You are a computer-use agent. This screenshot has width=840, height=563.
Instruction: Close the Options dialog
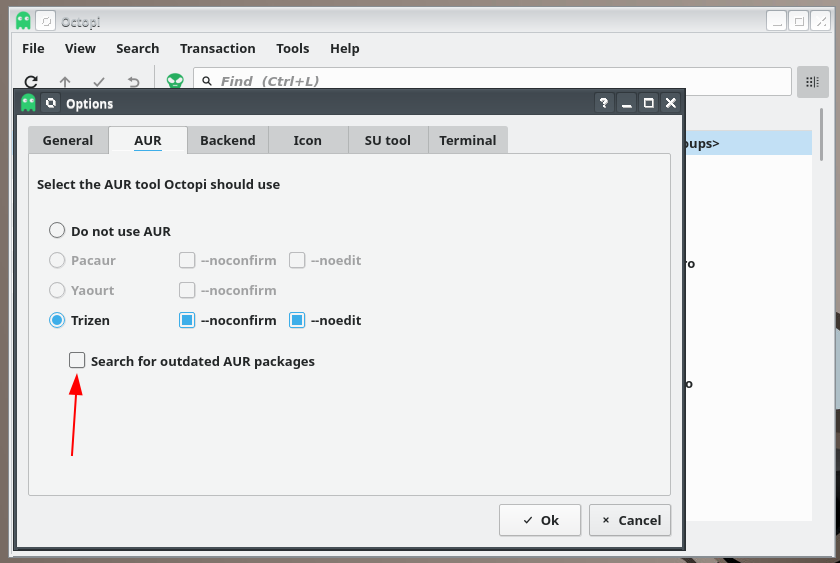[671, 103]
